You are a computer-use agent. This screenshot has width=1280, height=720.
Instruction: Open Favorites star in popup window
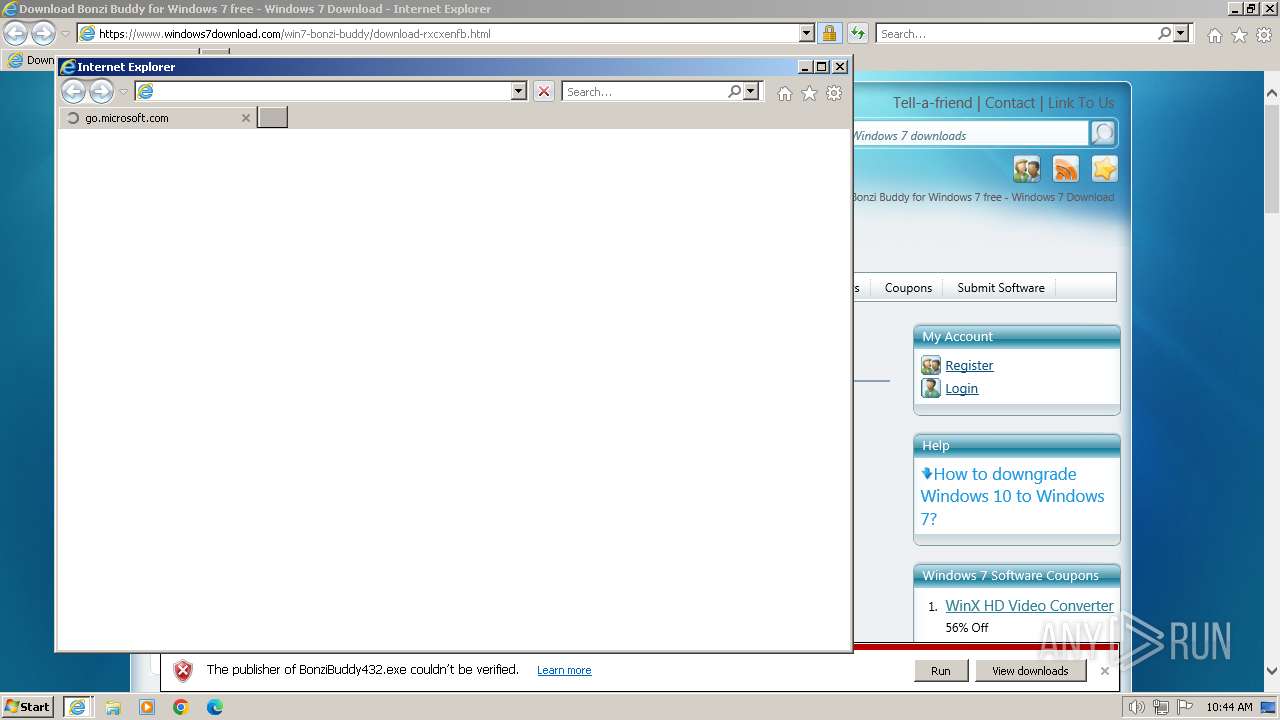[809, 93]
